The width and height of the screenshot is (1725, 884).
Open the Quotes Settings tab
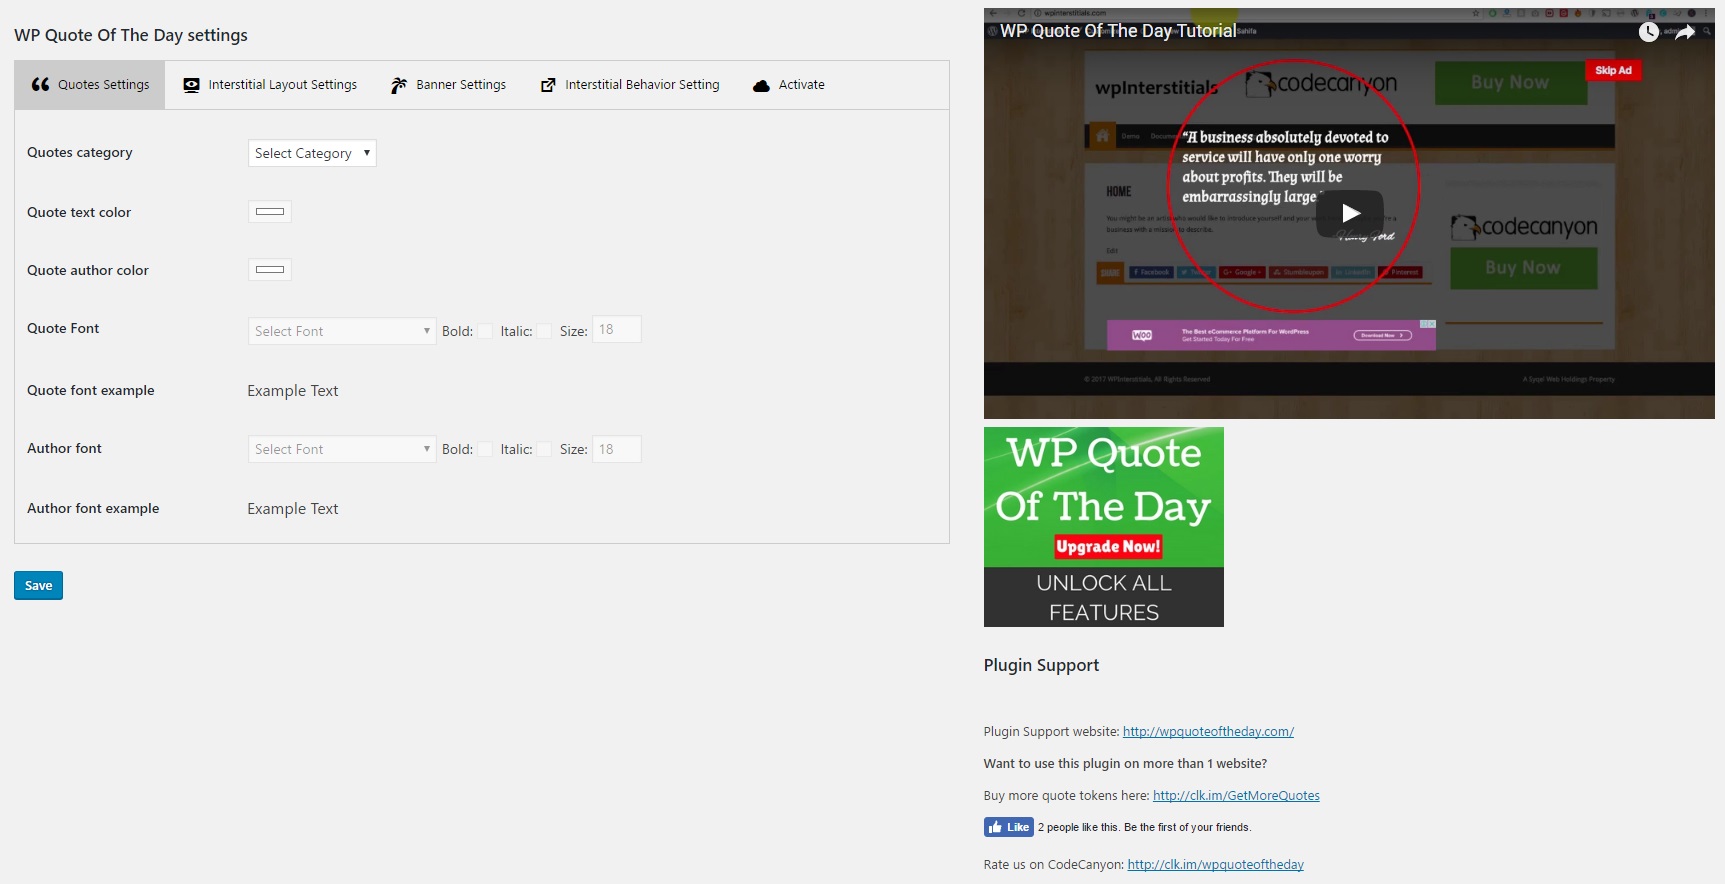90,85
